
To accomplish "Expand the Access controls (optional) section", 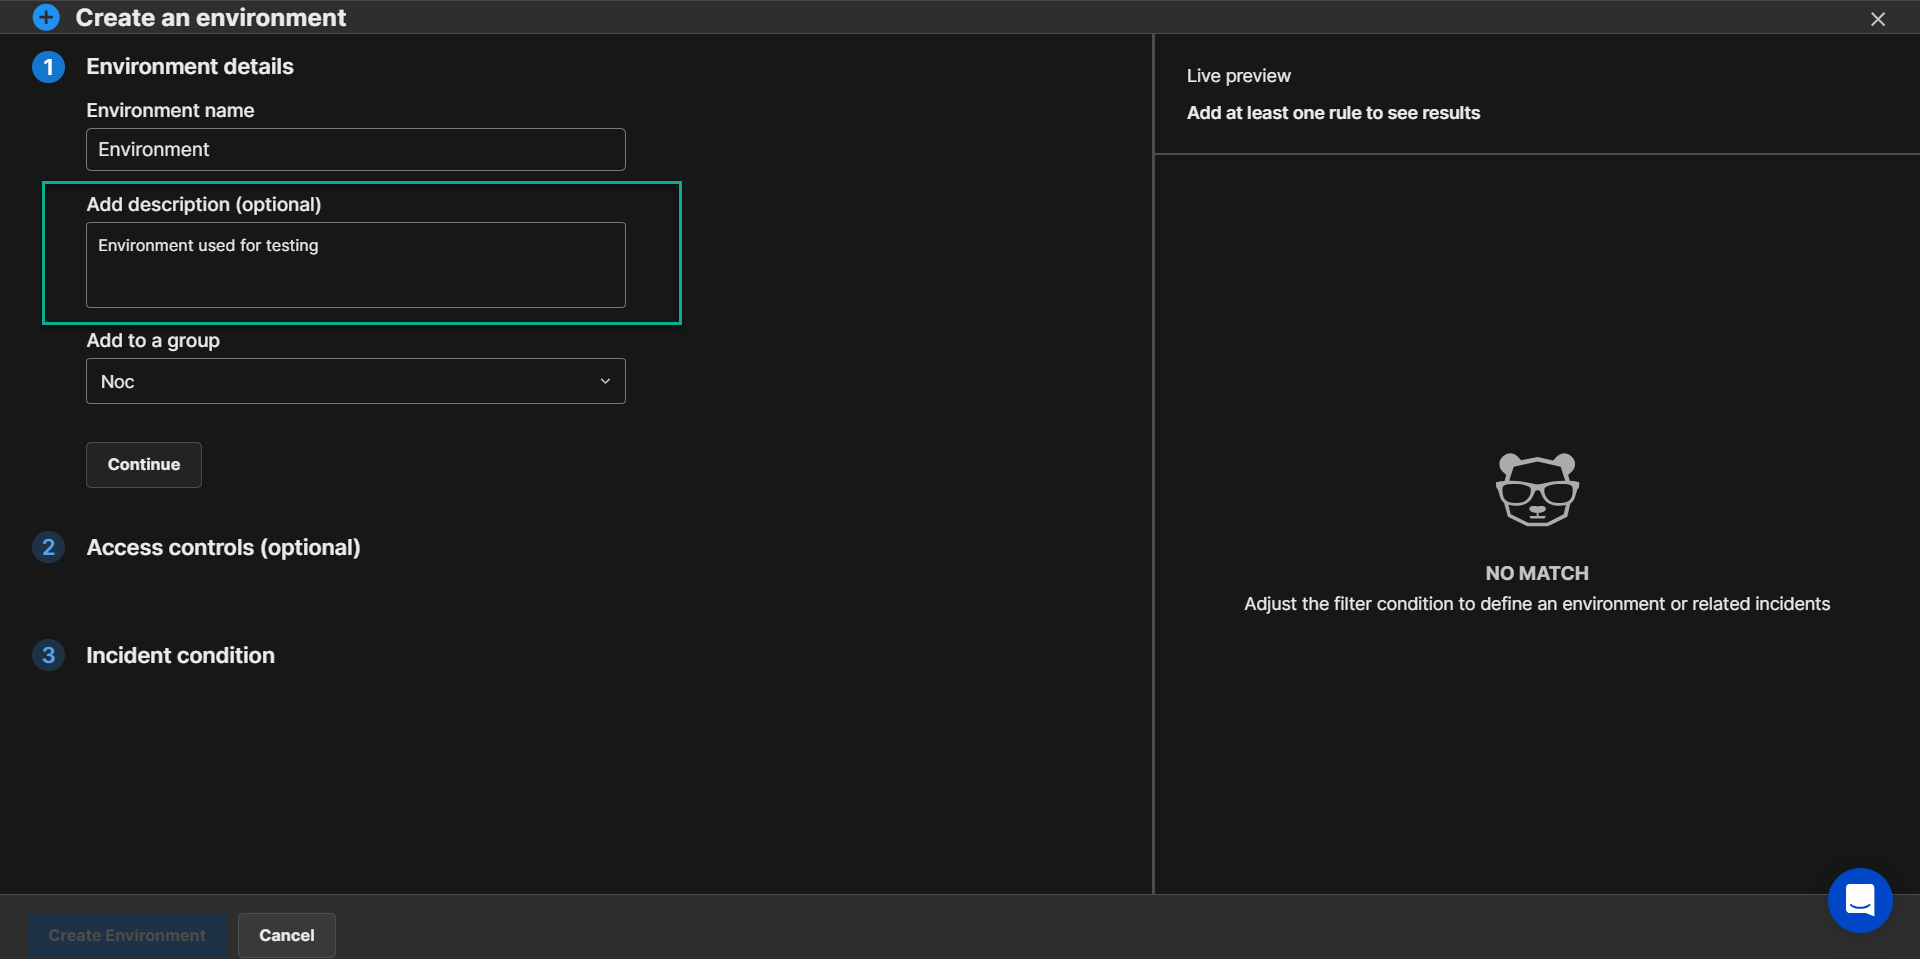I will click(223, 548).
